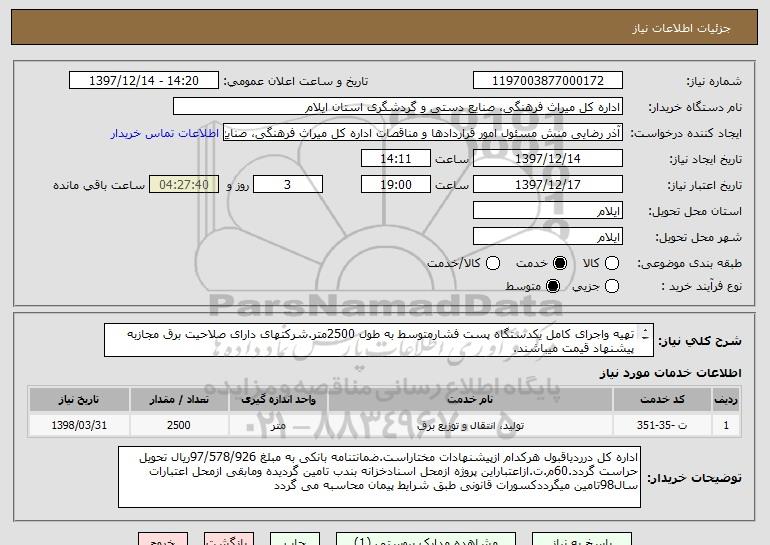Click the پاسخ به نیاز button
This screenshot has width=770, height=545.
(582, 539)
